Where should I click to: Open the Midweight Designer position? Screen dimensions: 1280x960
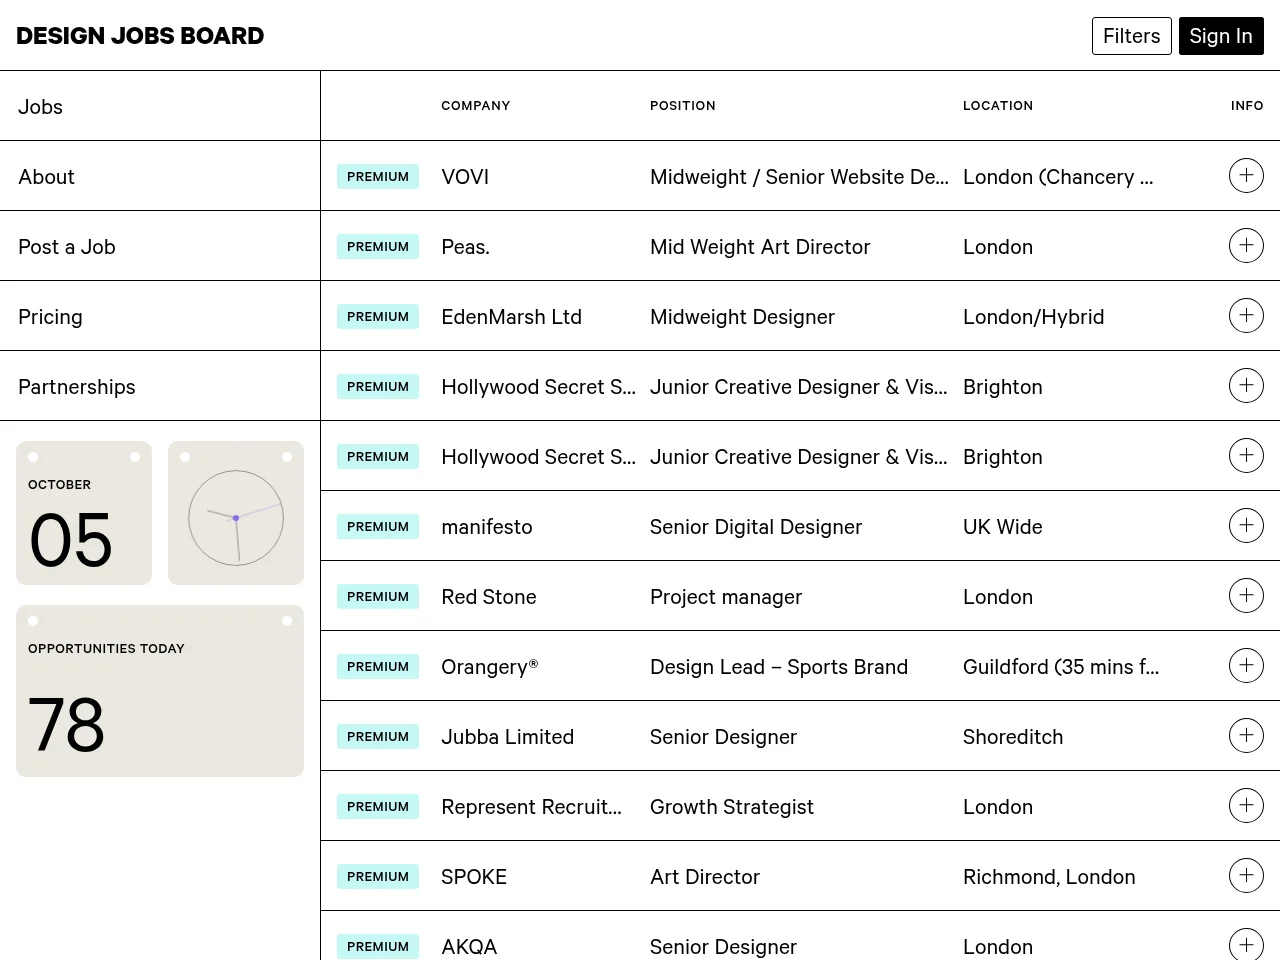(742, 317)
